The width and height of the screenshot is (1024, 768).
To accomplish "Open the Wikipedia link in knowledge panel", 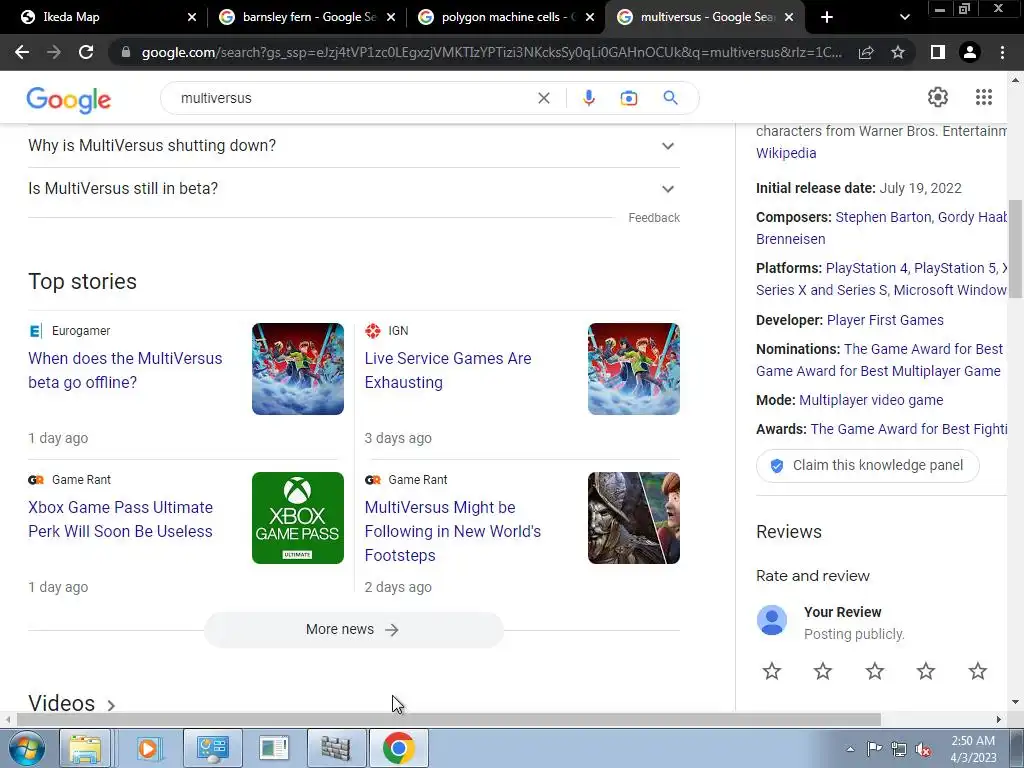I will (x=786, y=153).
